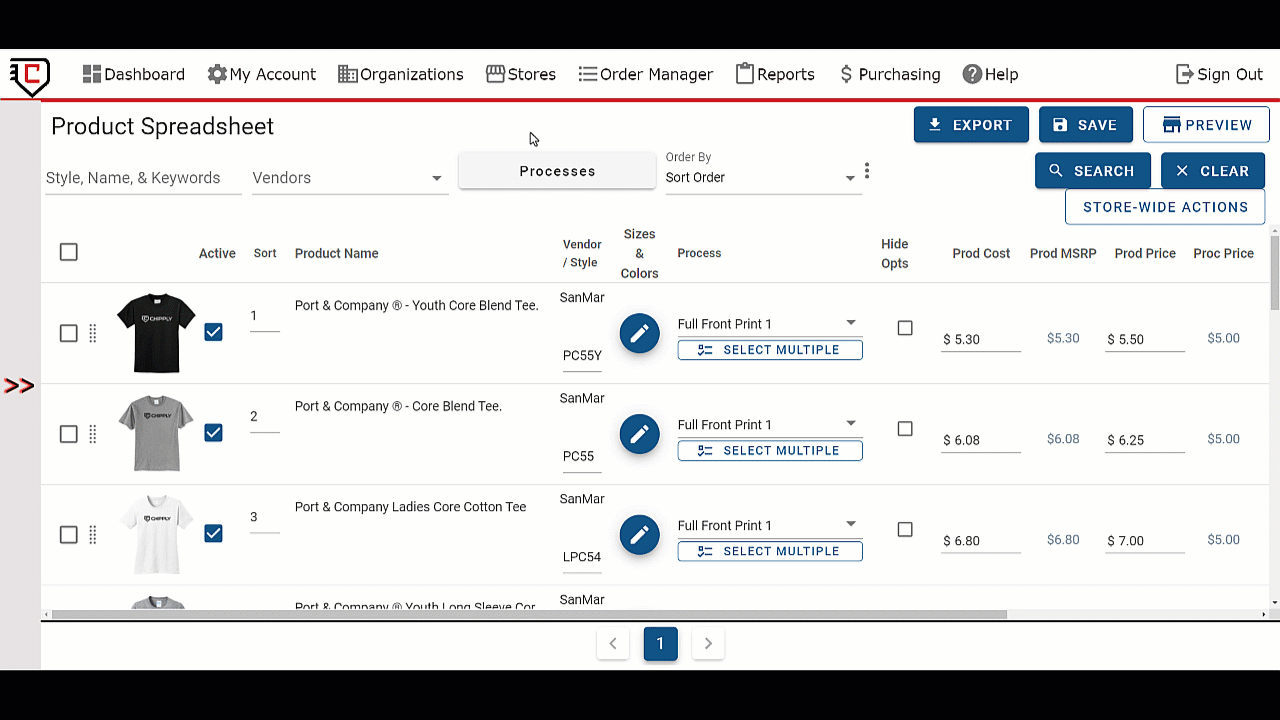Click Select Multiple for PC55Y row

pyautogui.click(x=770, y=350)
